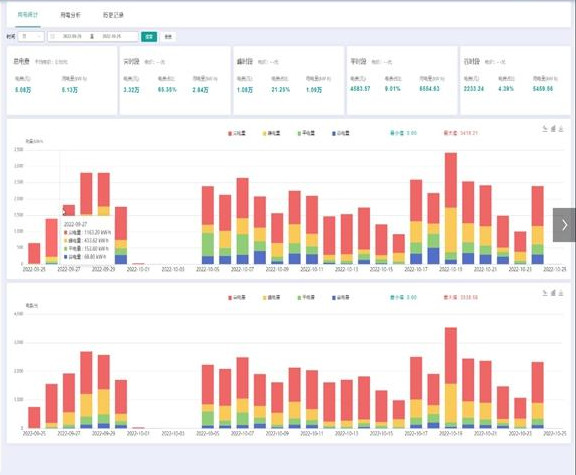
Task: Toggle 平电量 series in kWh chart legend
Action: (306, 133)
